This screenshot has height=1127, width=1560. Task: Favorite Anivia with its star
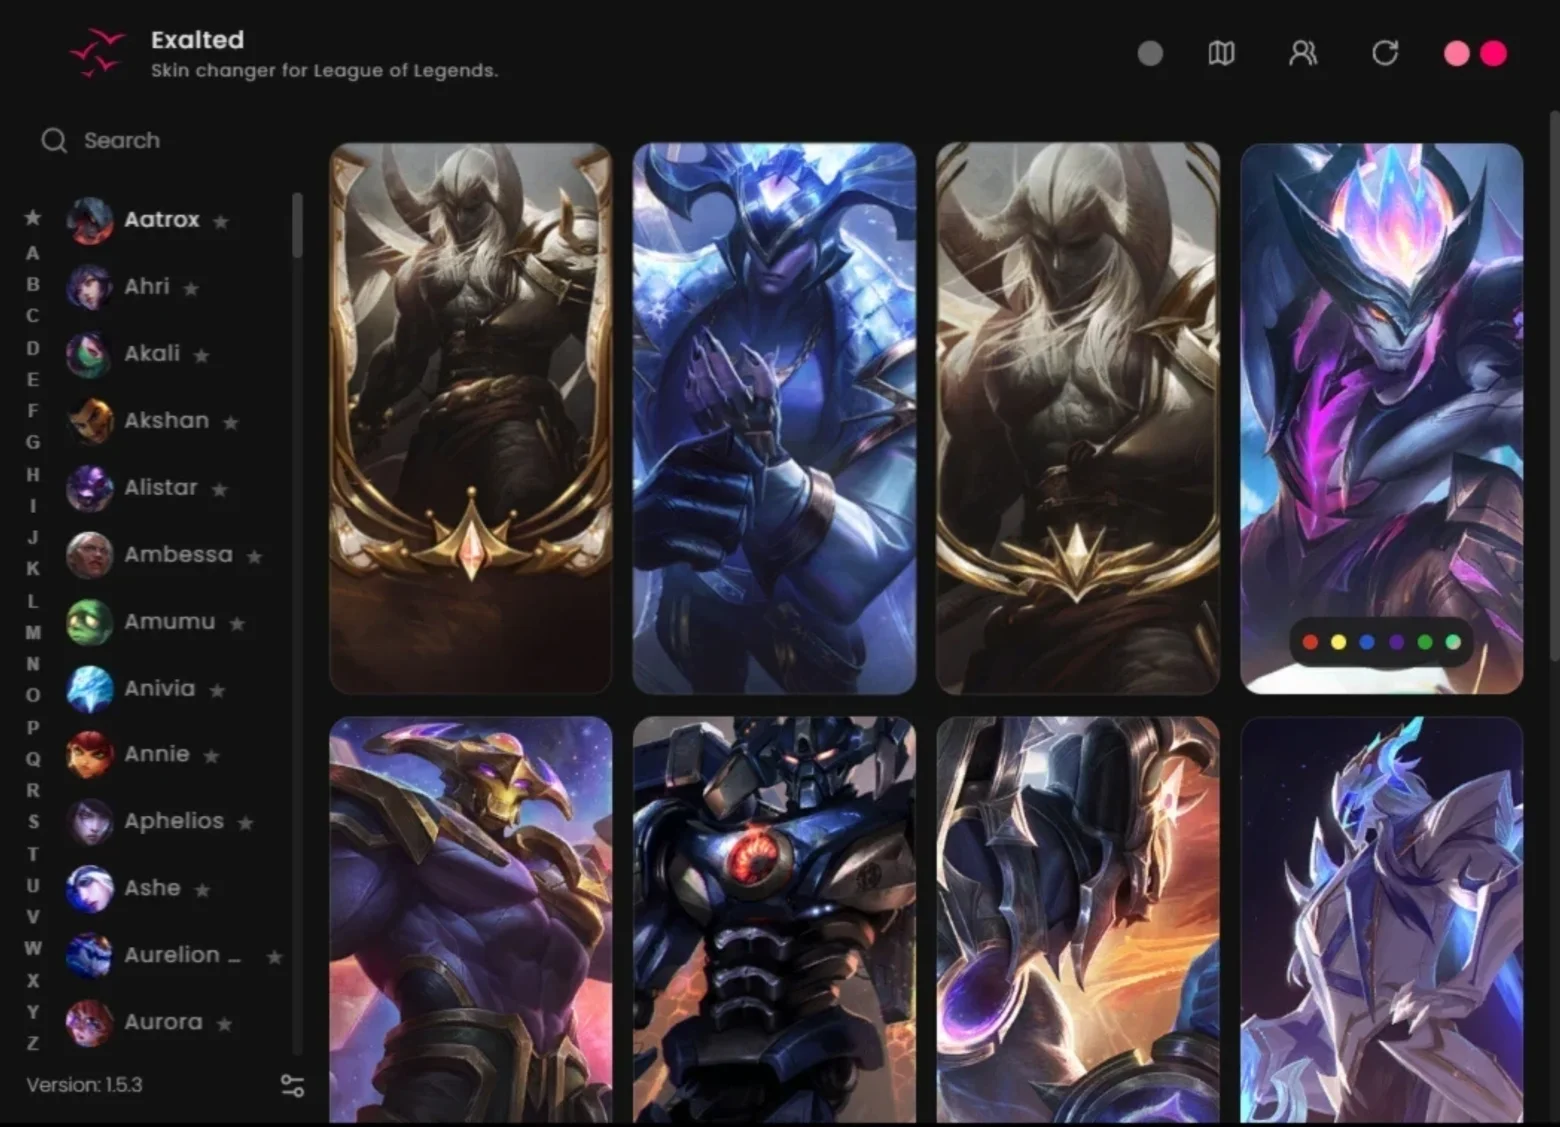pos(217,690)
